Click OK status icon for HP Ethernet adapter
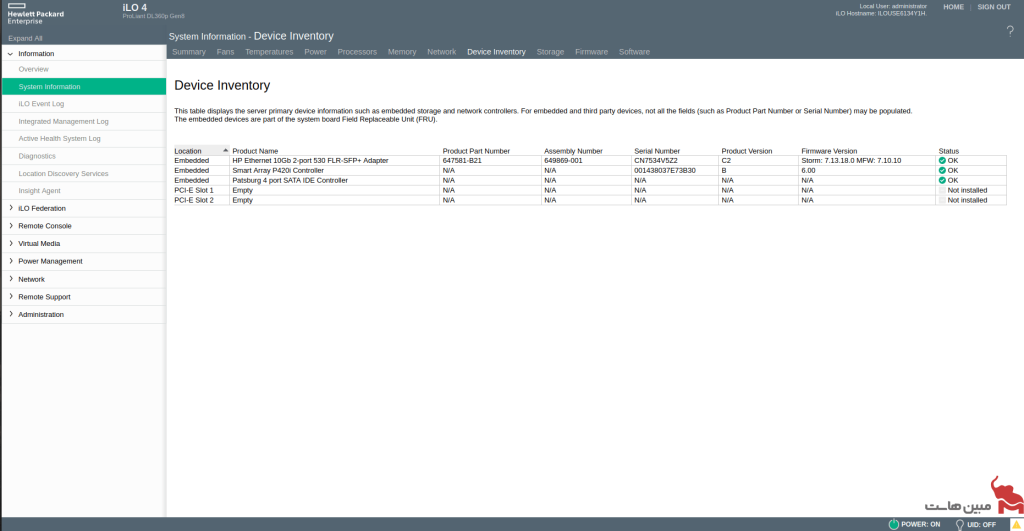1024x531 pixels. (x=942, y=160)
